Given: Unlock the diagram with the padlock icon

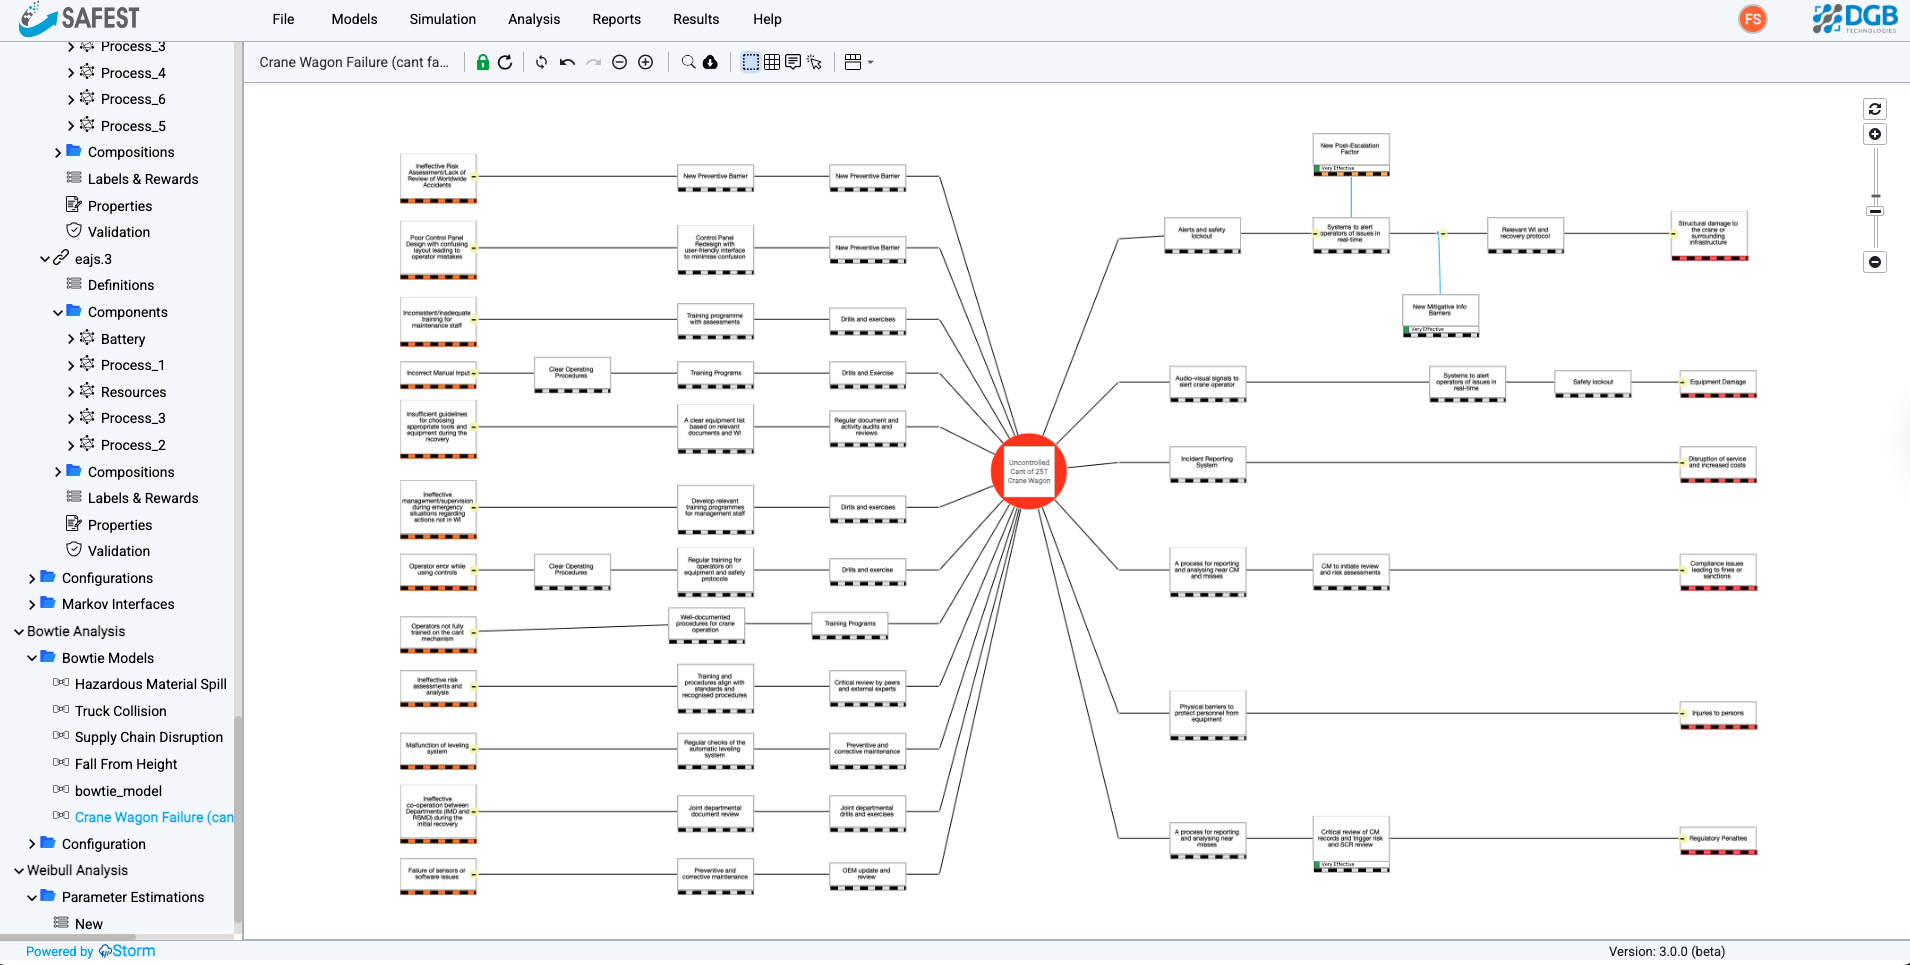Looking at the screenshot, I should tap(483, 62).
